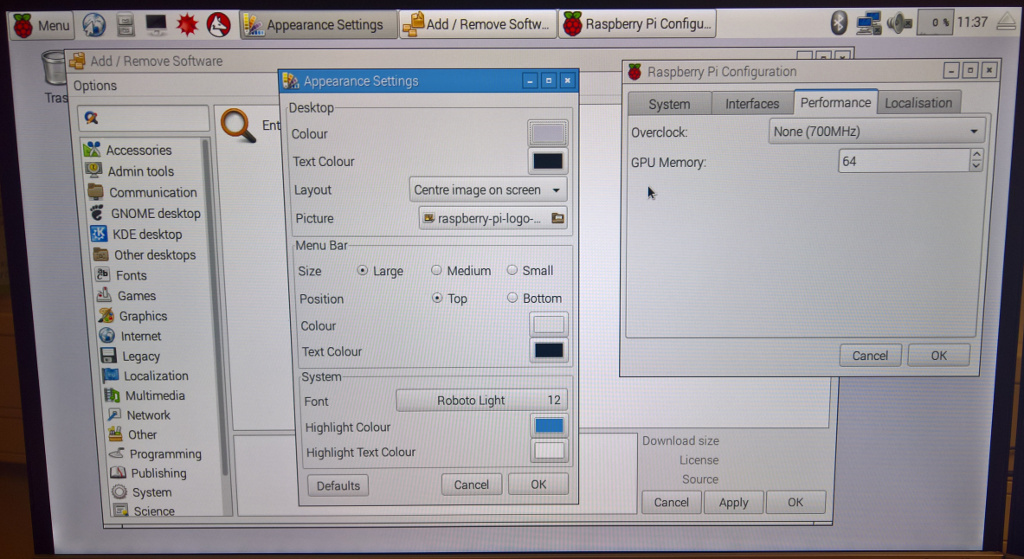Decrease GPU Memory with the down arrow
1024x559 pixels.
coord(976,166)
